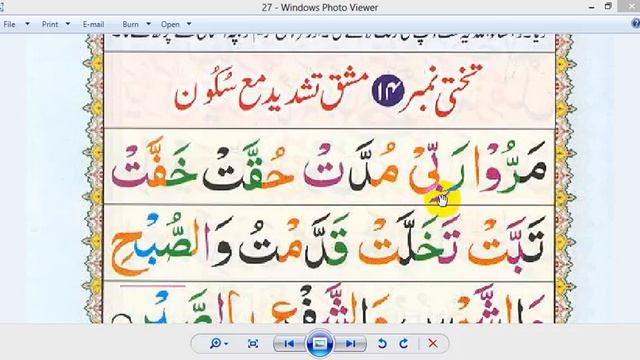Go to the next image
Screen dimensions: 640x360
coord(350,344)
